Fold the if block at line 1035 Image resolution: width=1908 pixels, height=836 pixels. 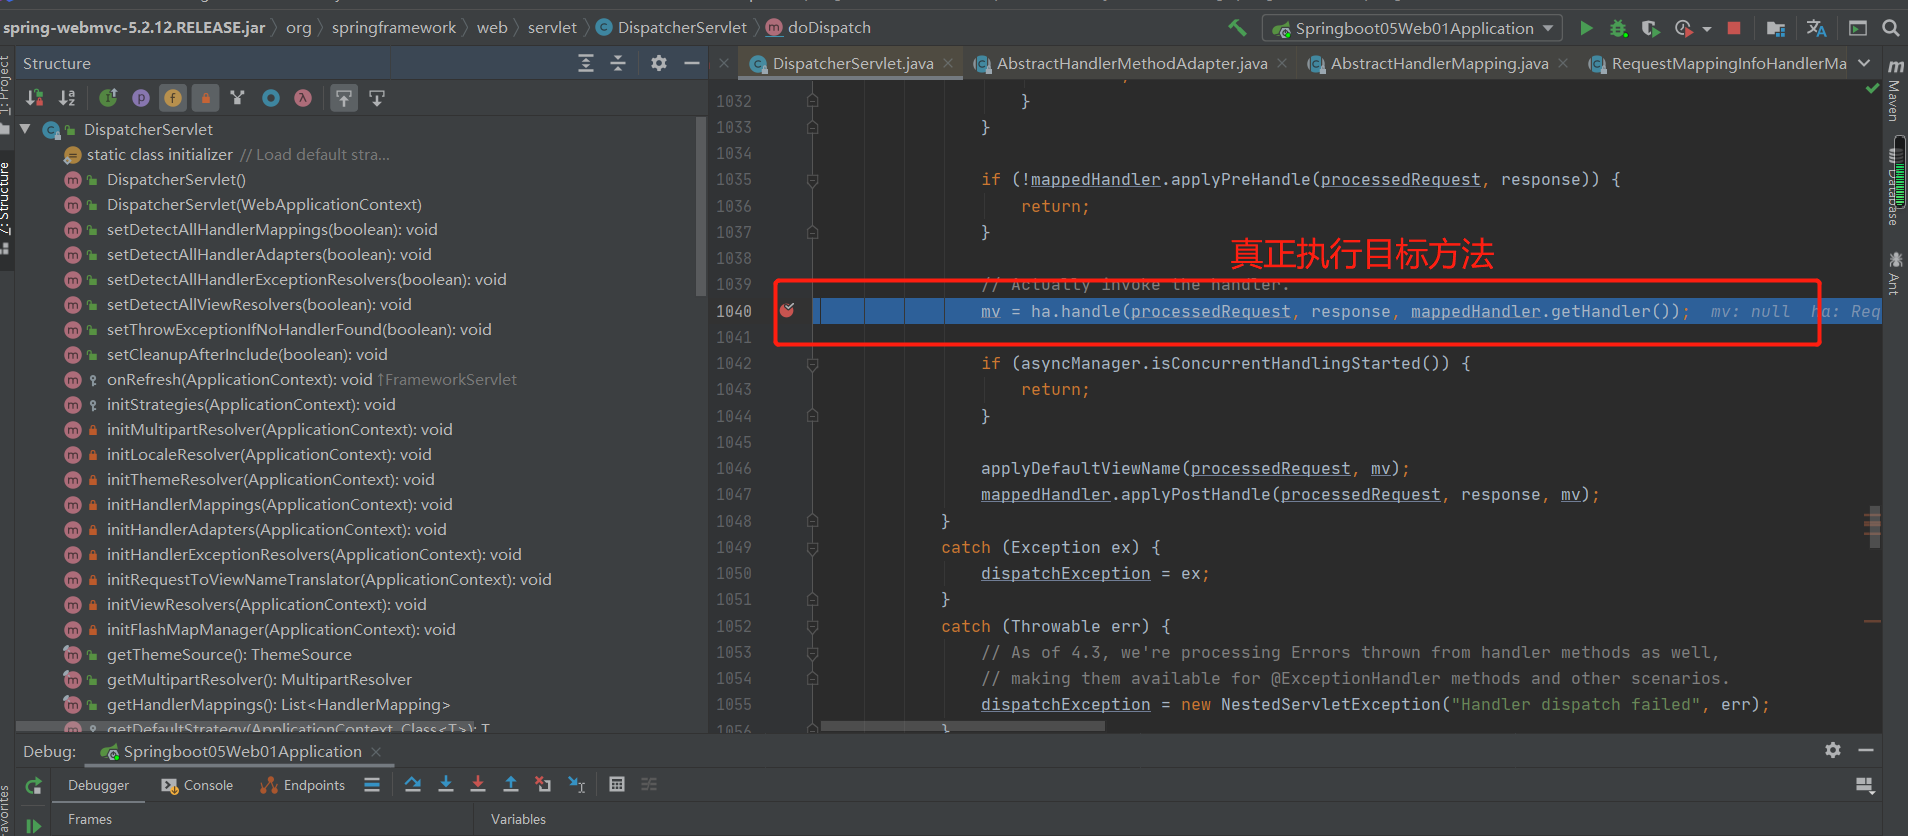point(812,180)
